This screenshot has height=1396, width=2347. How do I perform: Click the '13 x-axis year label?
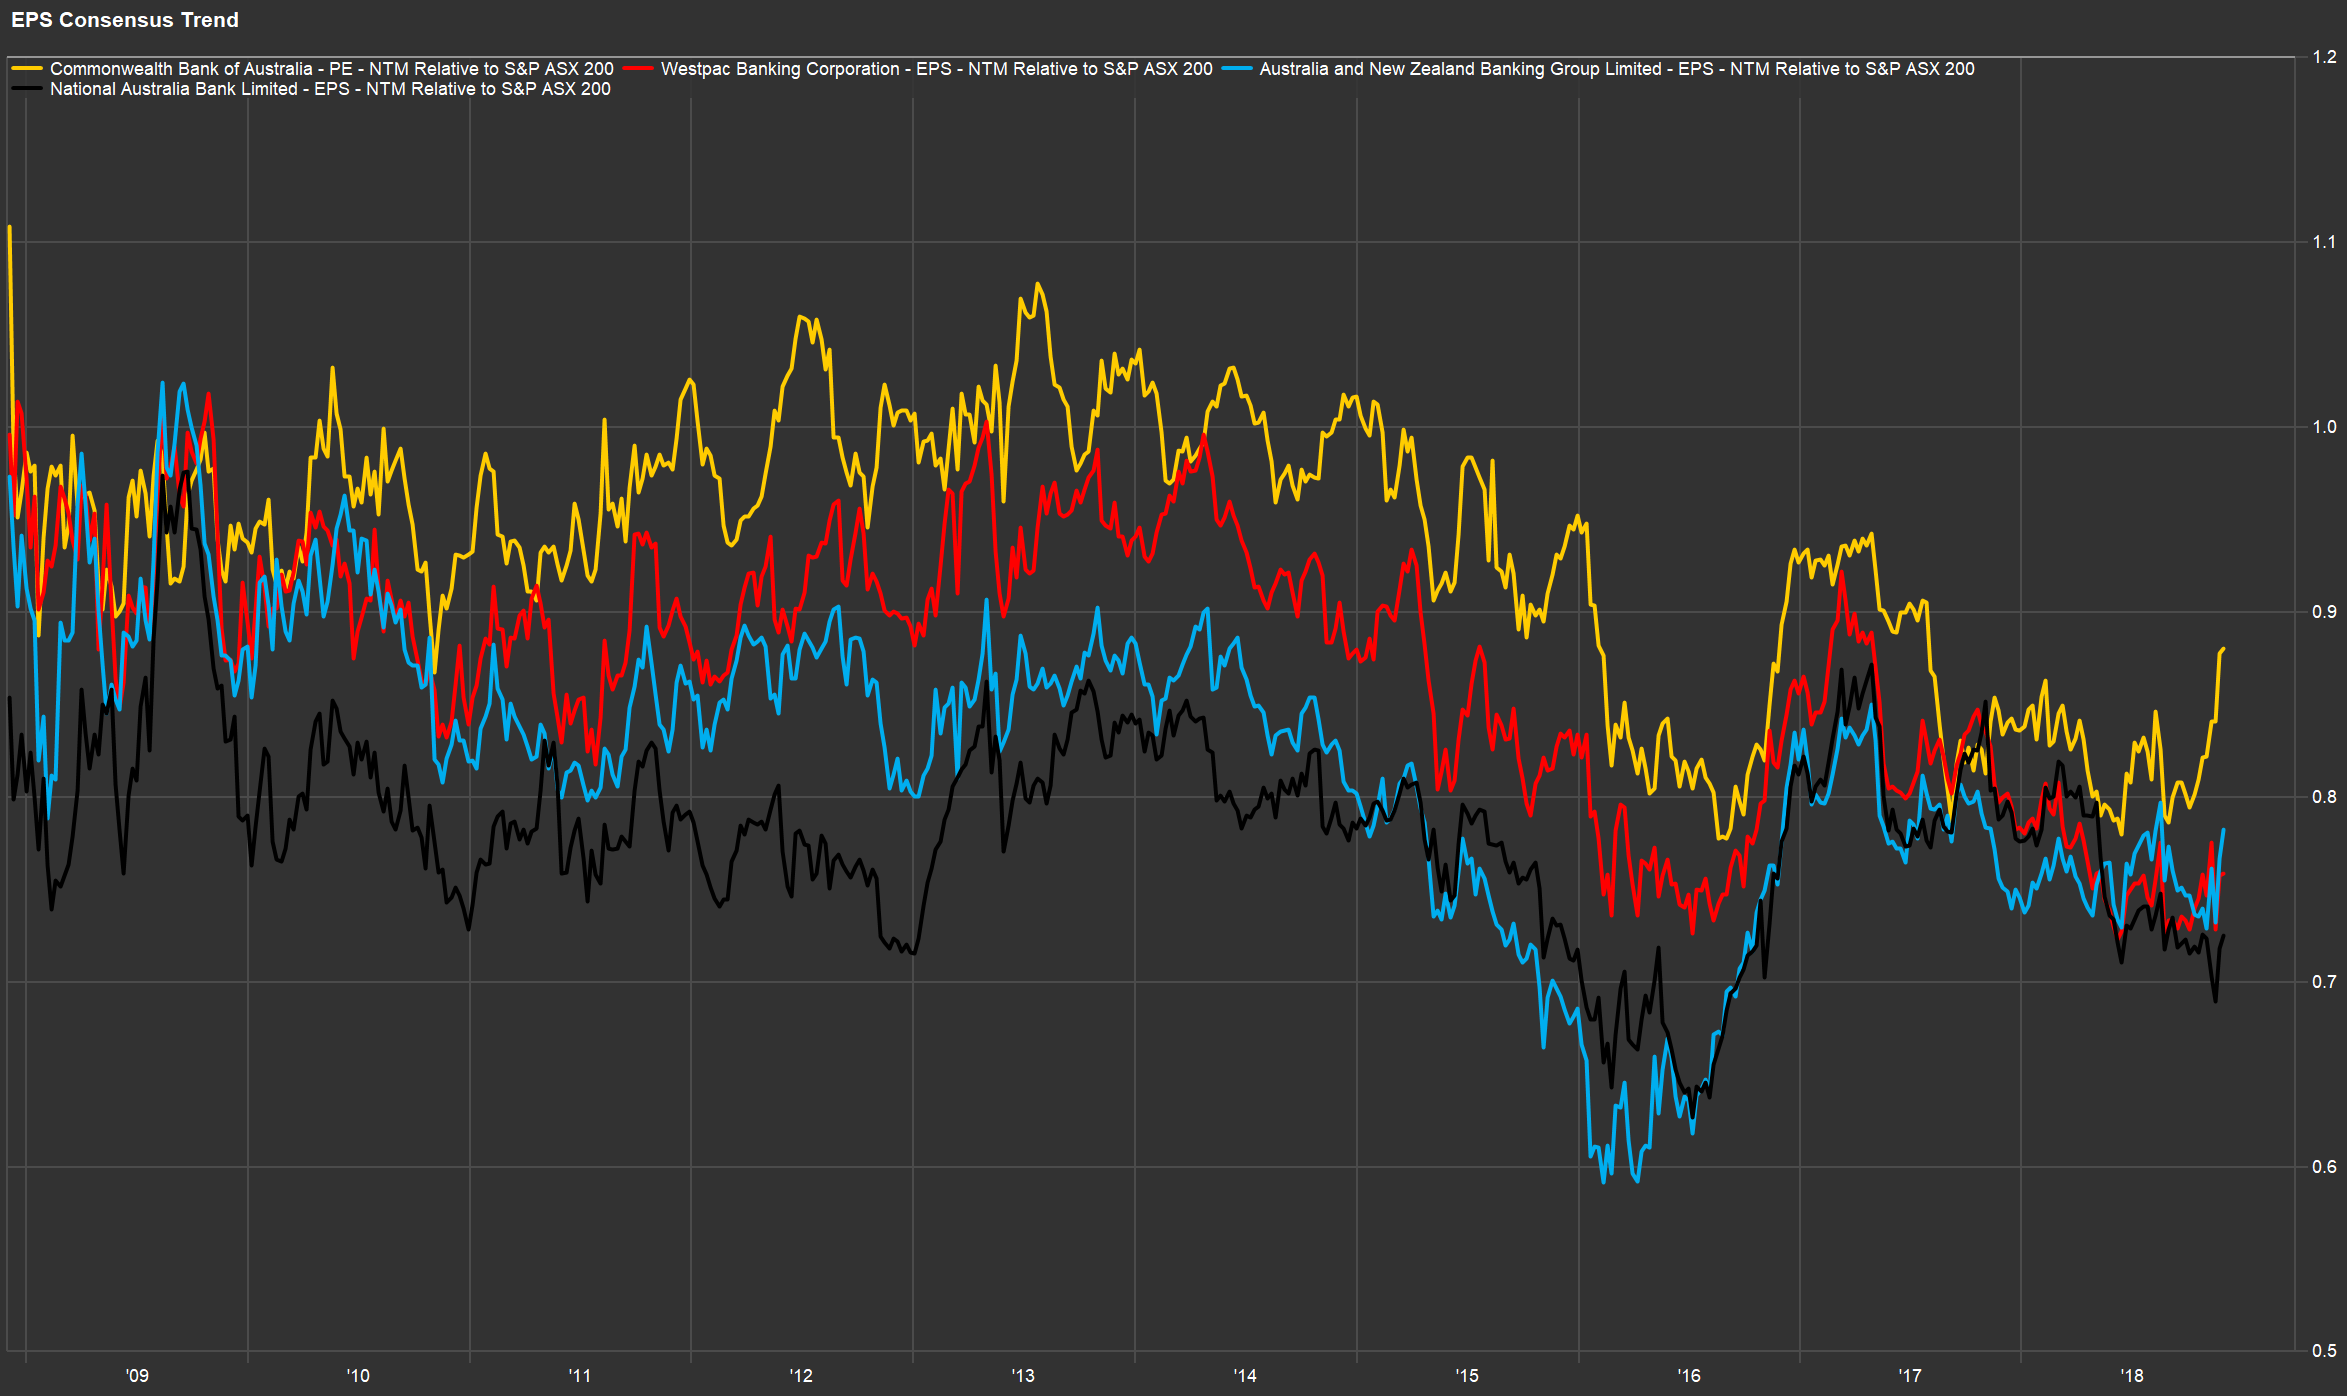tap(1023, 1376)
